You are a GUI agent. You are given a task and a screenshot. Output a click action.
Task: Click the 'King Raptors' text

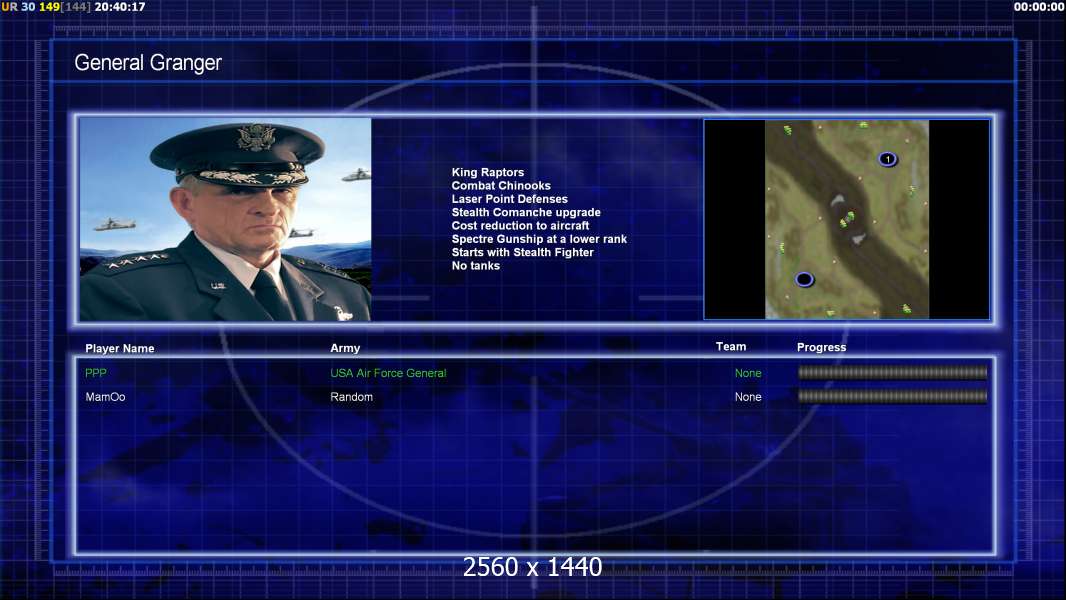[x=487, y=172]
